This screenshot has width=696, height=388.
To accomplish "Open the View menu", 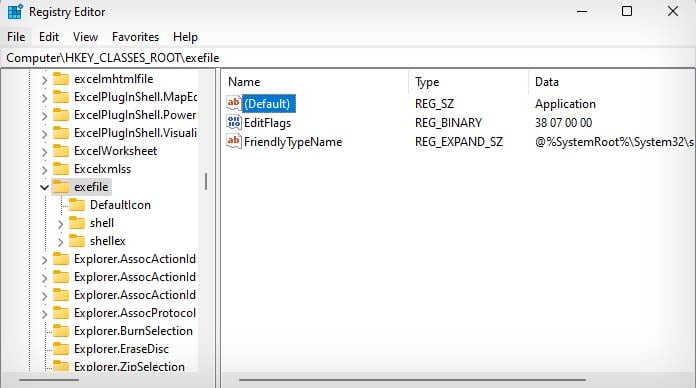I will tap(85, 37).
